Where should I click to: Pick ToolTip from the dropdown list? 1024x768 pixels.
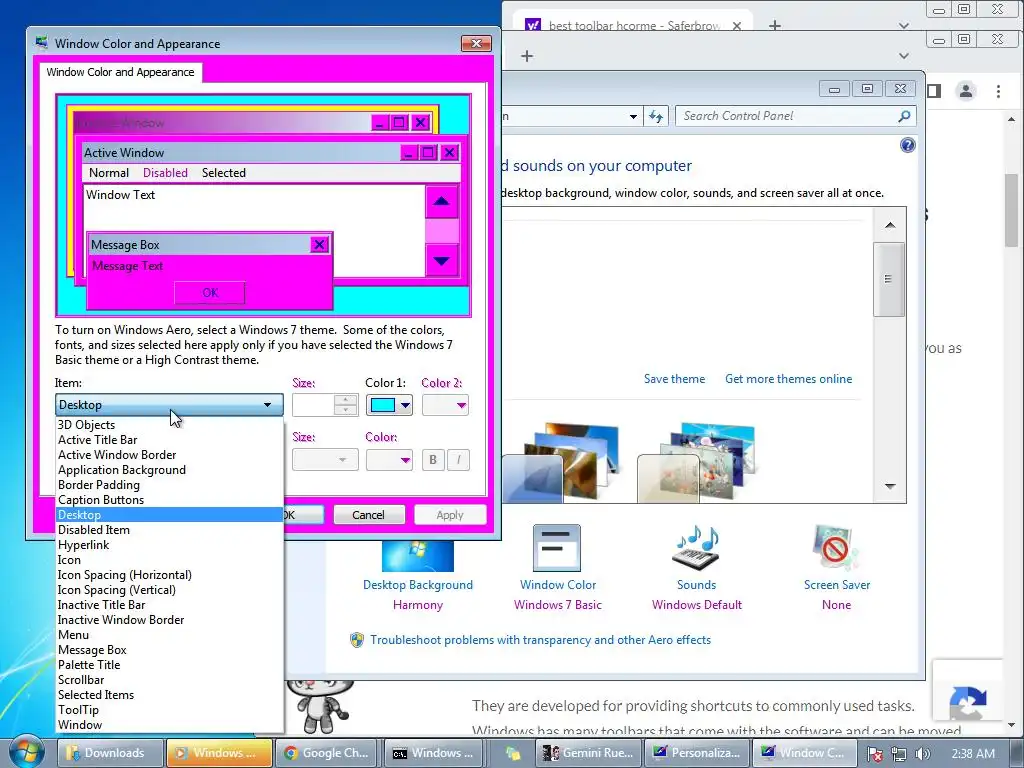coord(169,711)
